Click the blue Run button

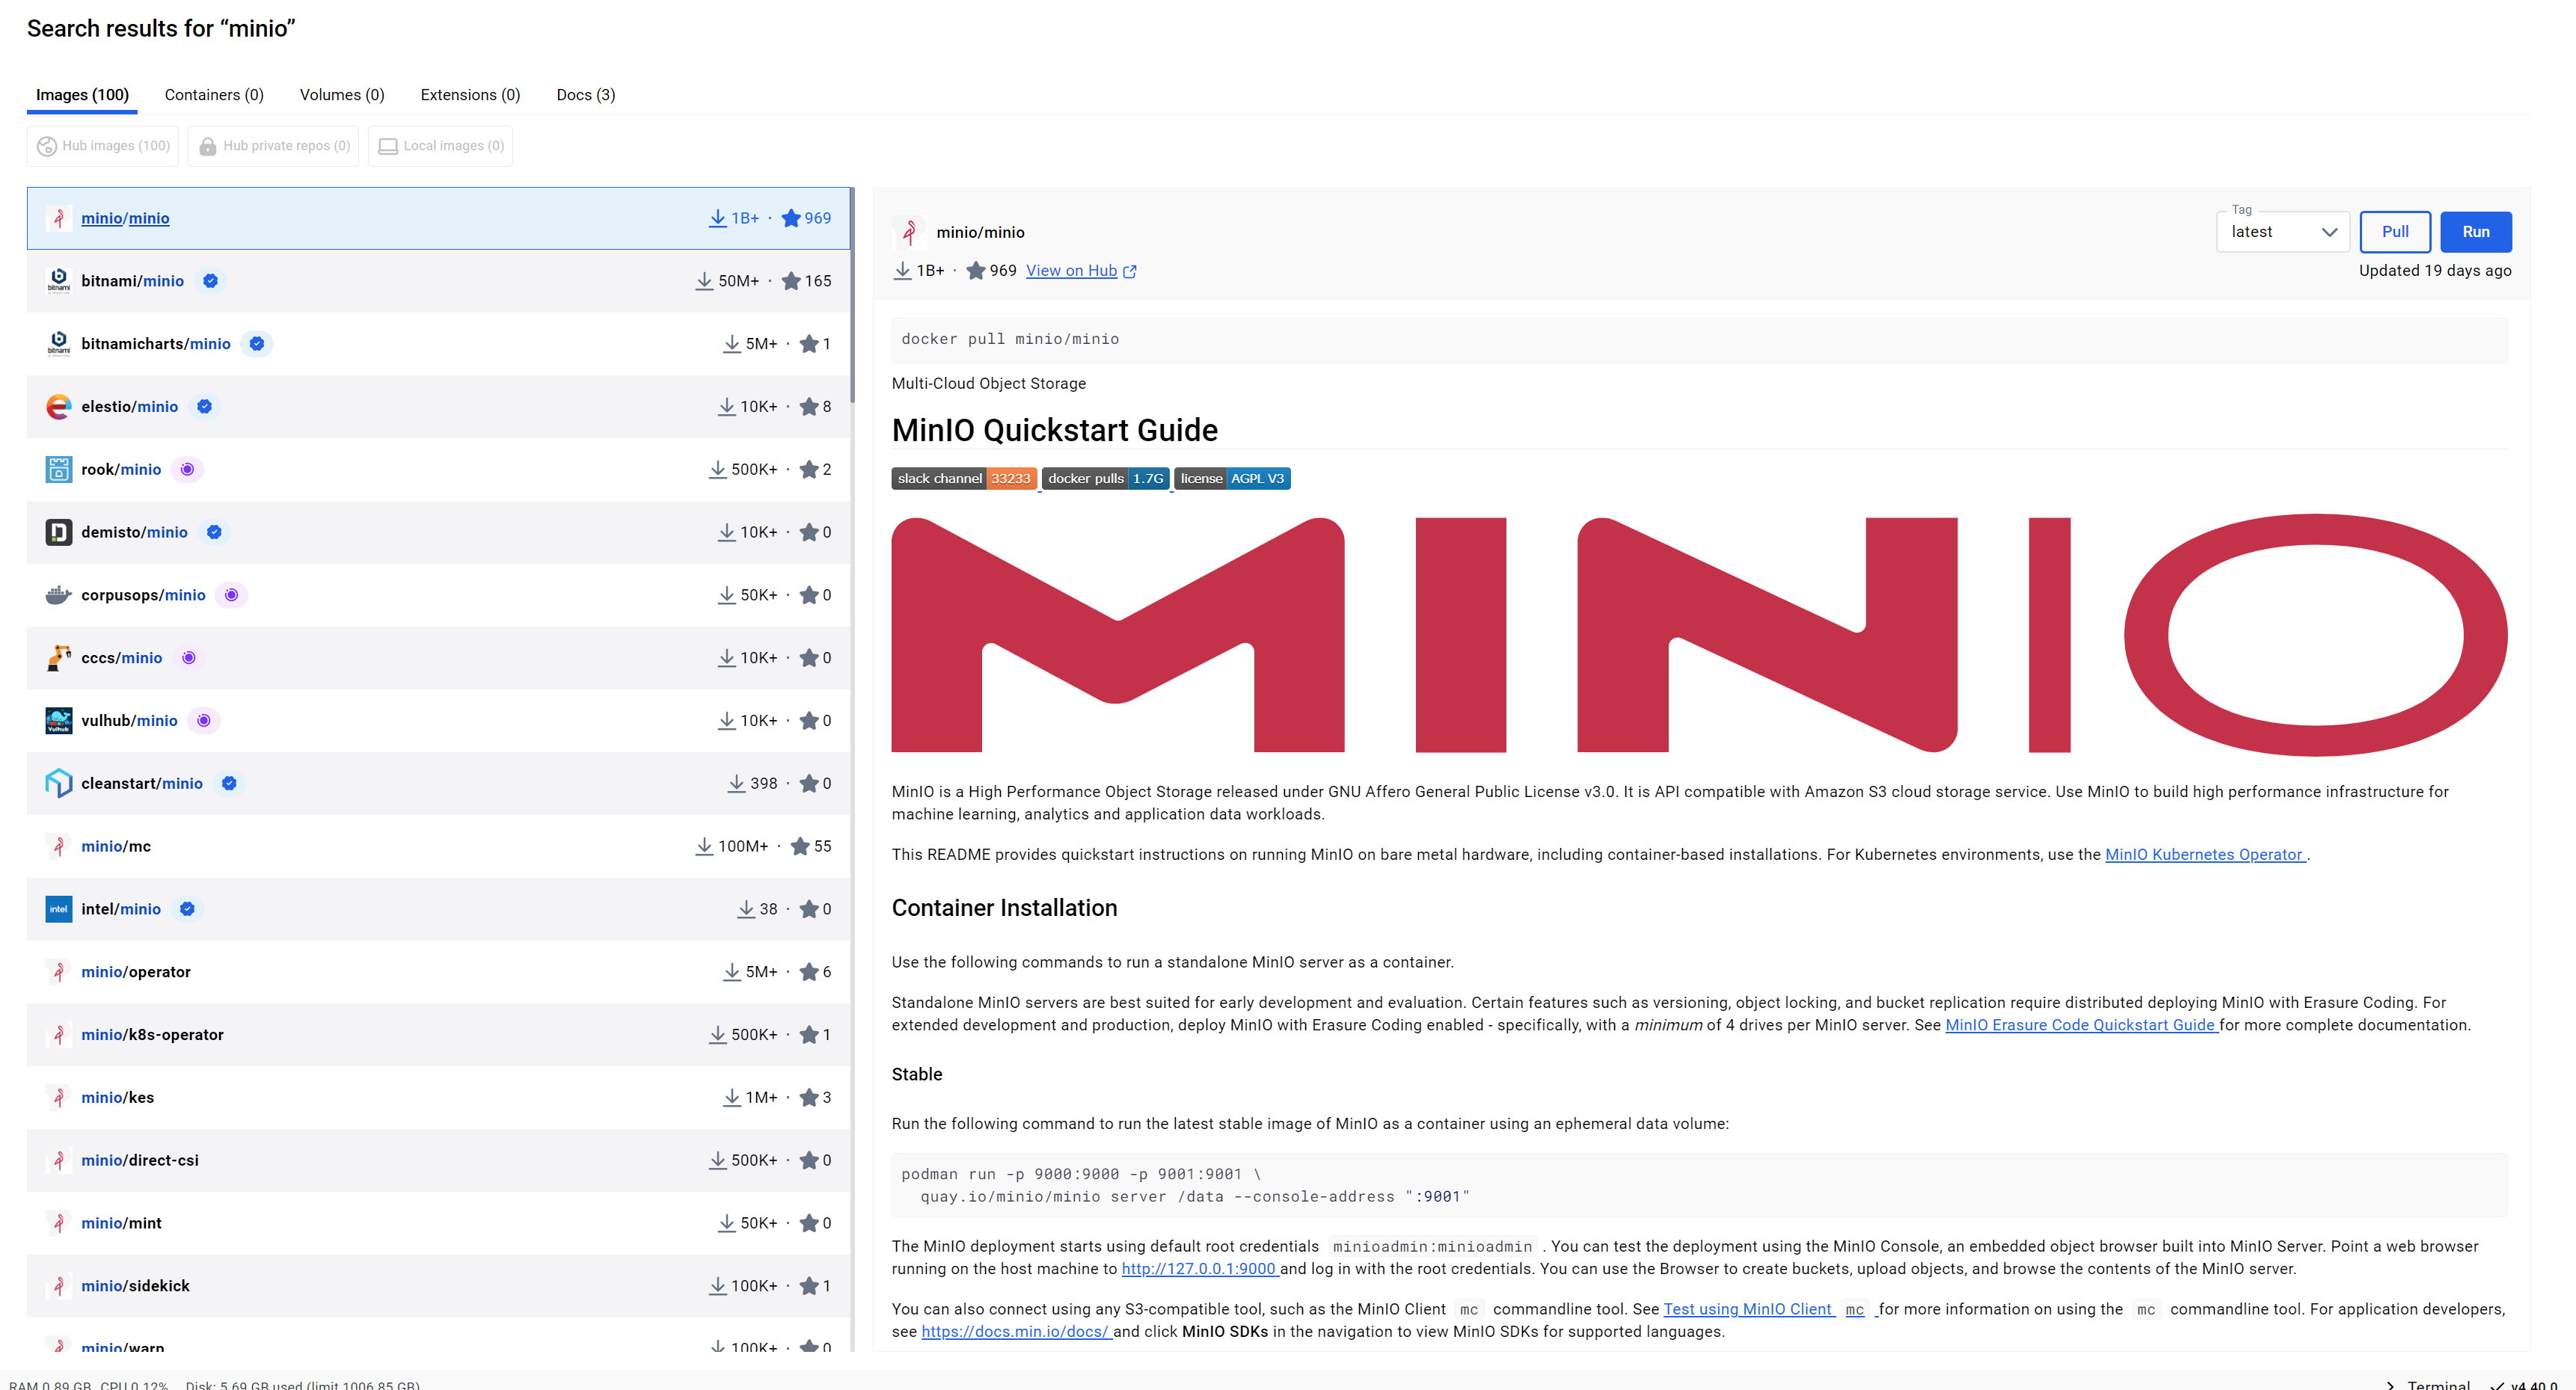click(x=2476, y=232)
